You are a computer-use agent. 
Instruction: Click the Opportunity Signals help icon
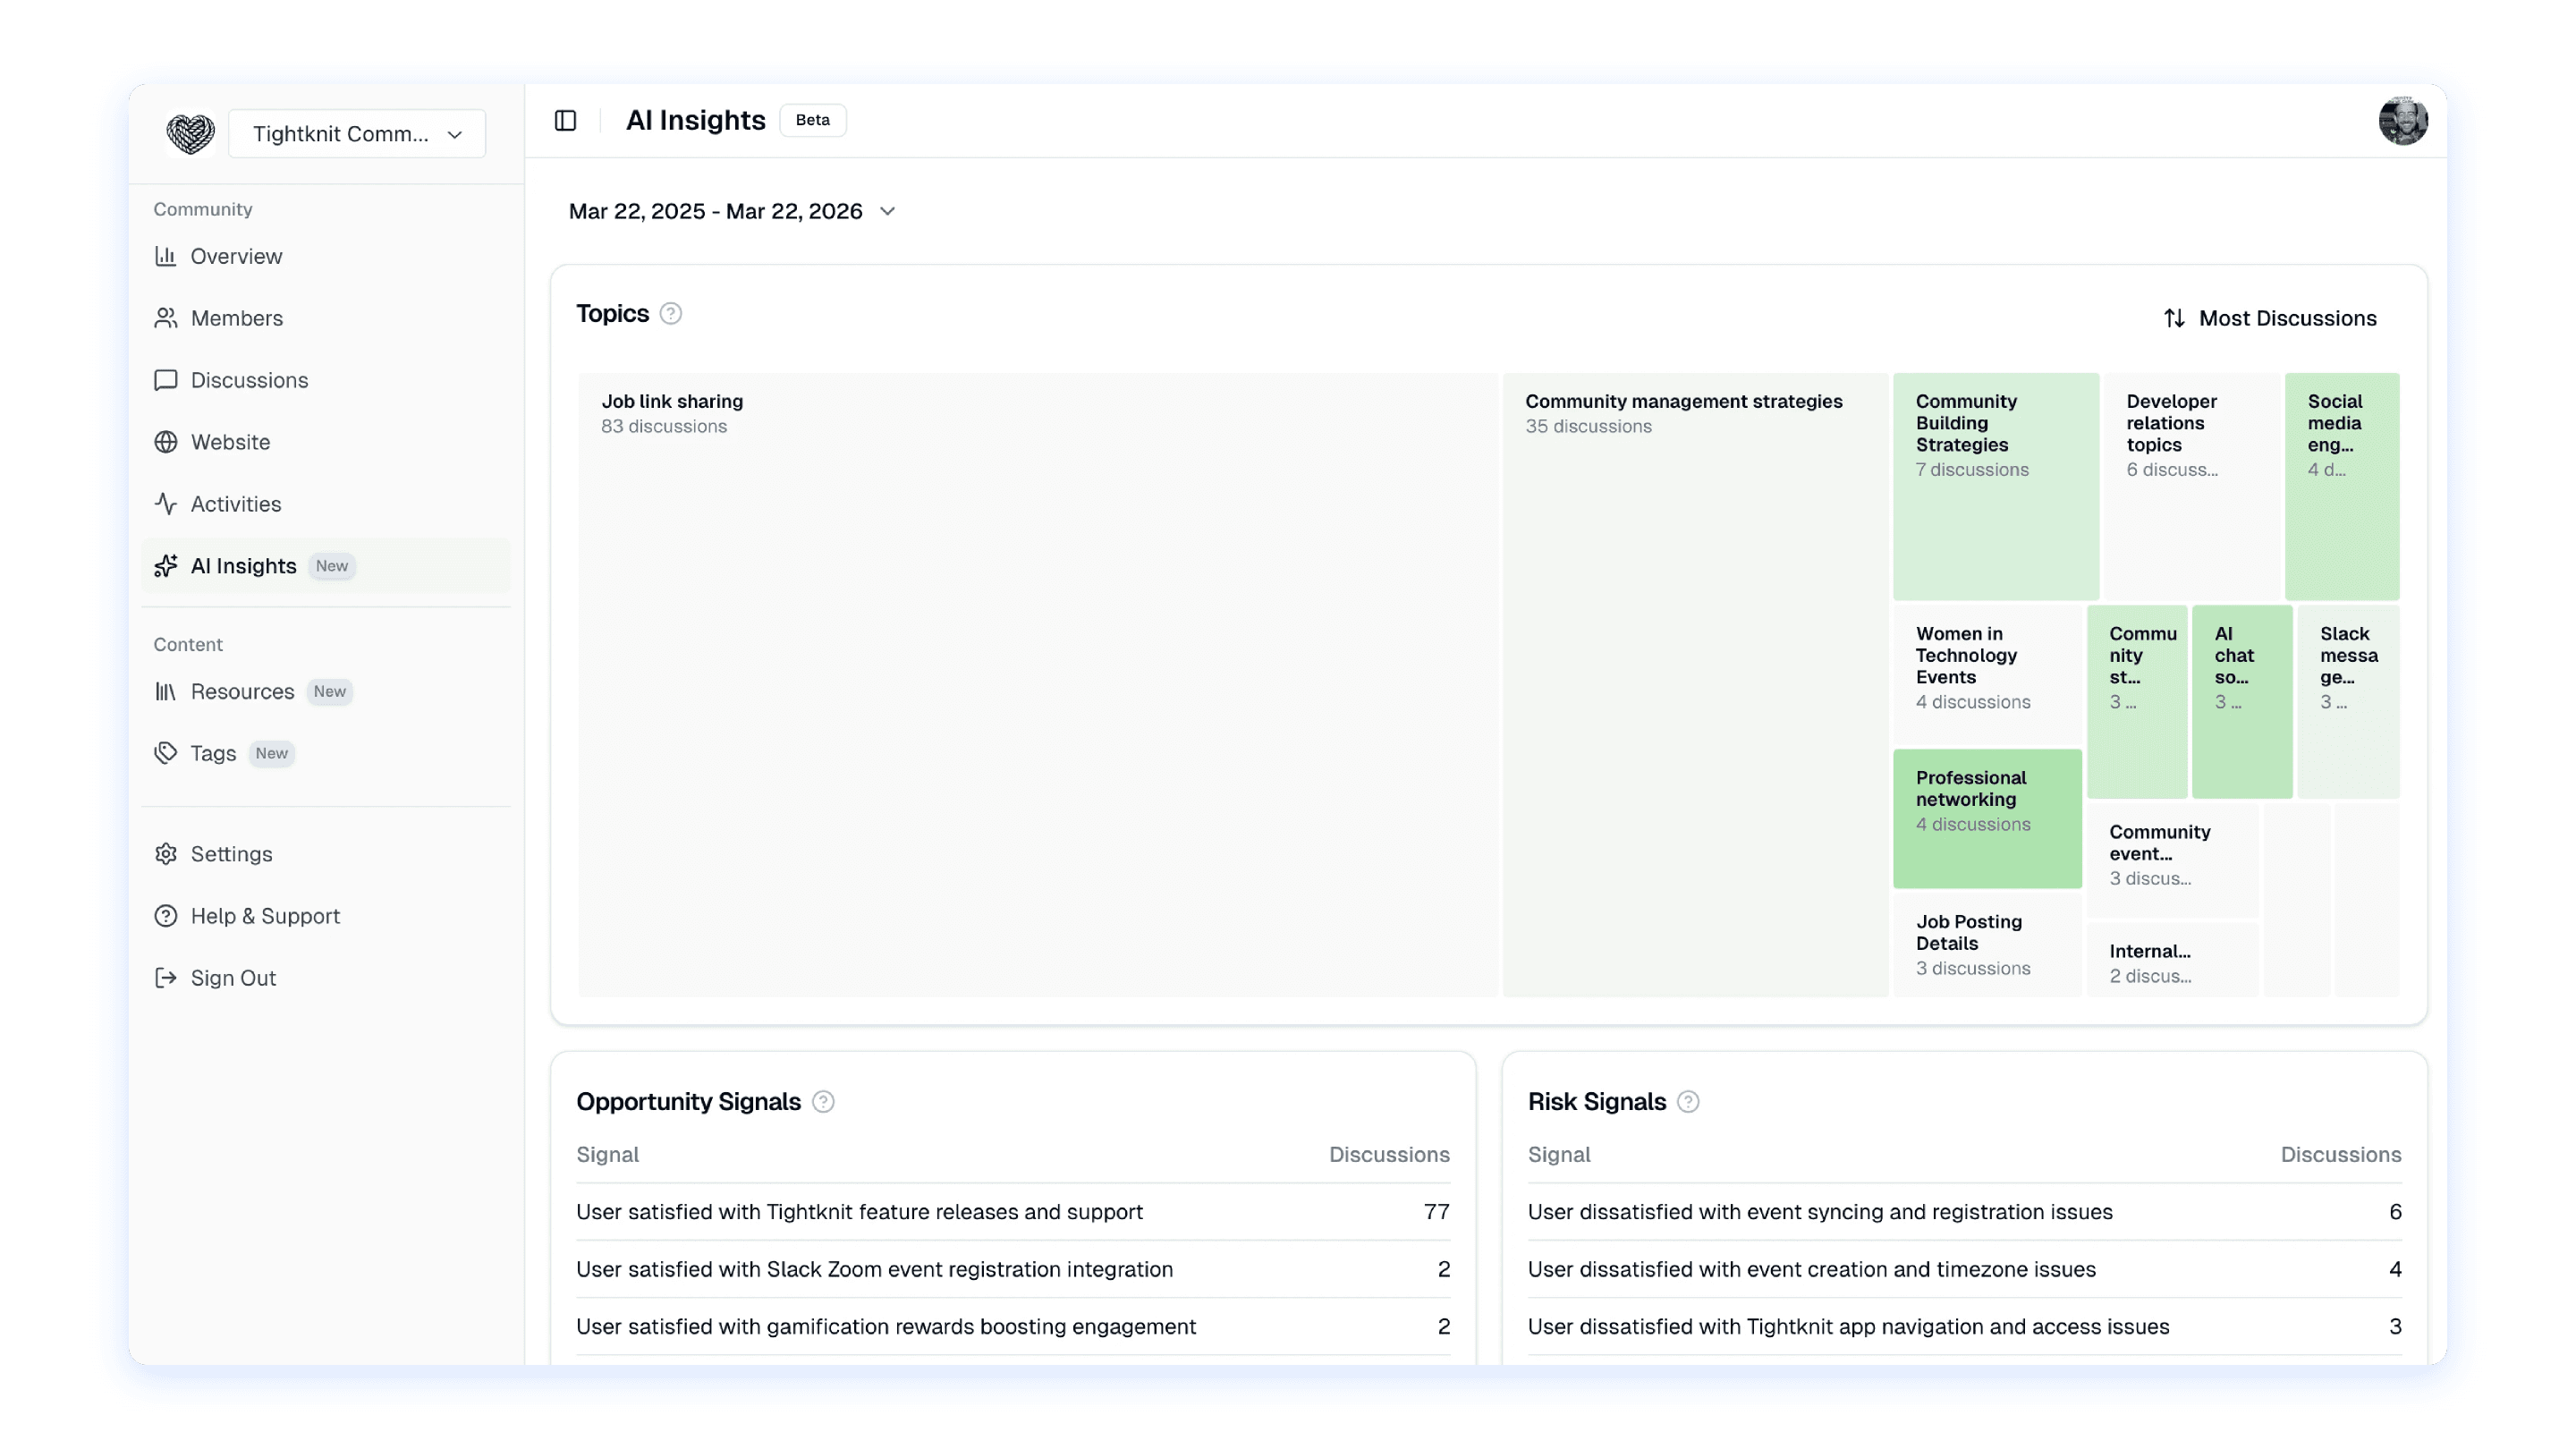tap(823, 1102)
